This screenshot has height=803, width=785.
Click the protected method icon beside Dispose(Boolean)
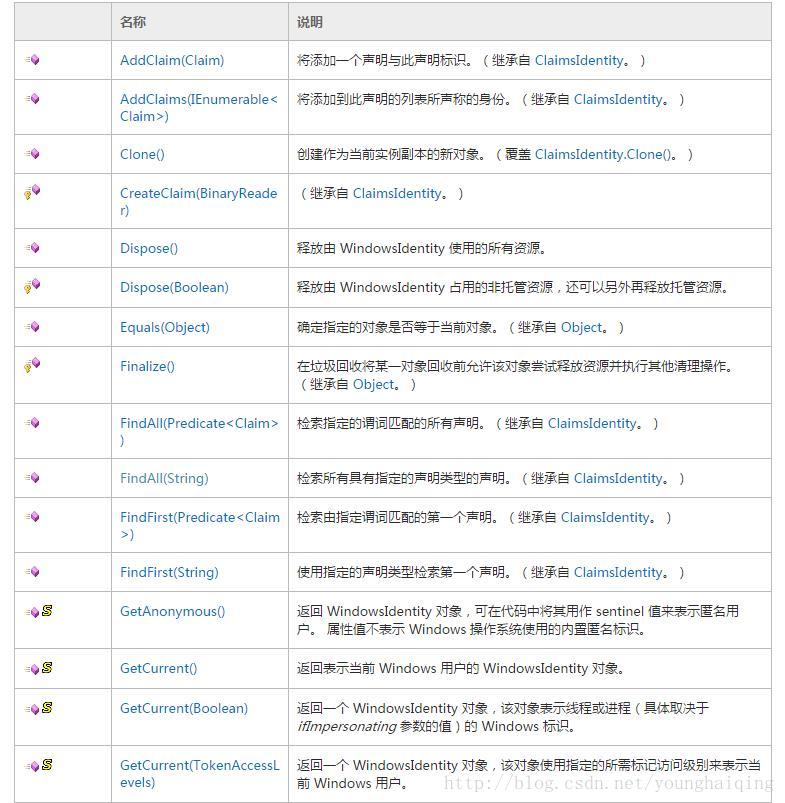tap(32, 286)
